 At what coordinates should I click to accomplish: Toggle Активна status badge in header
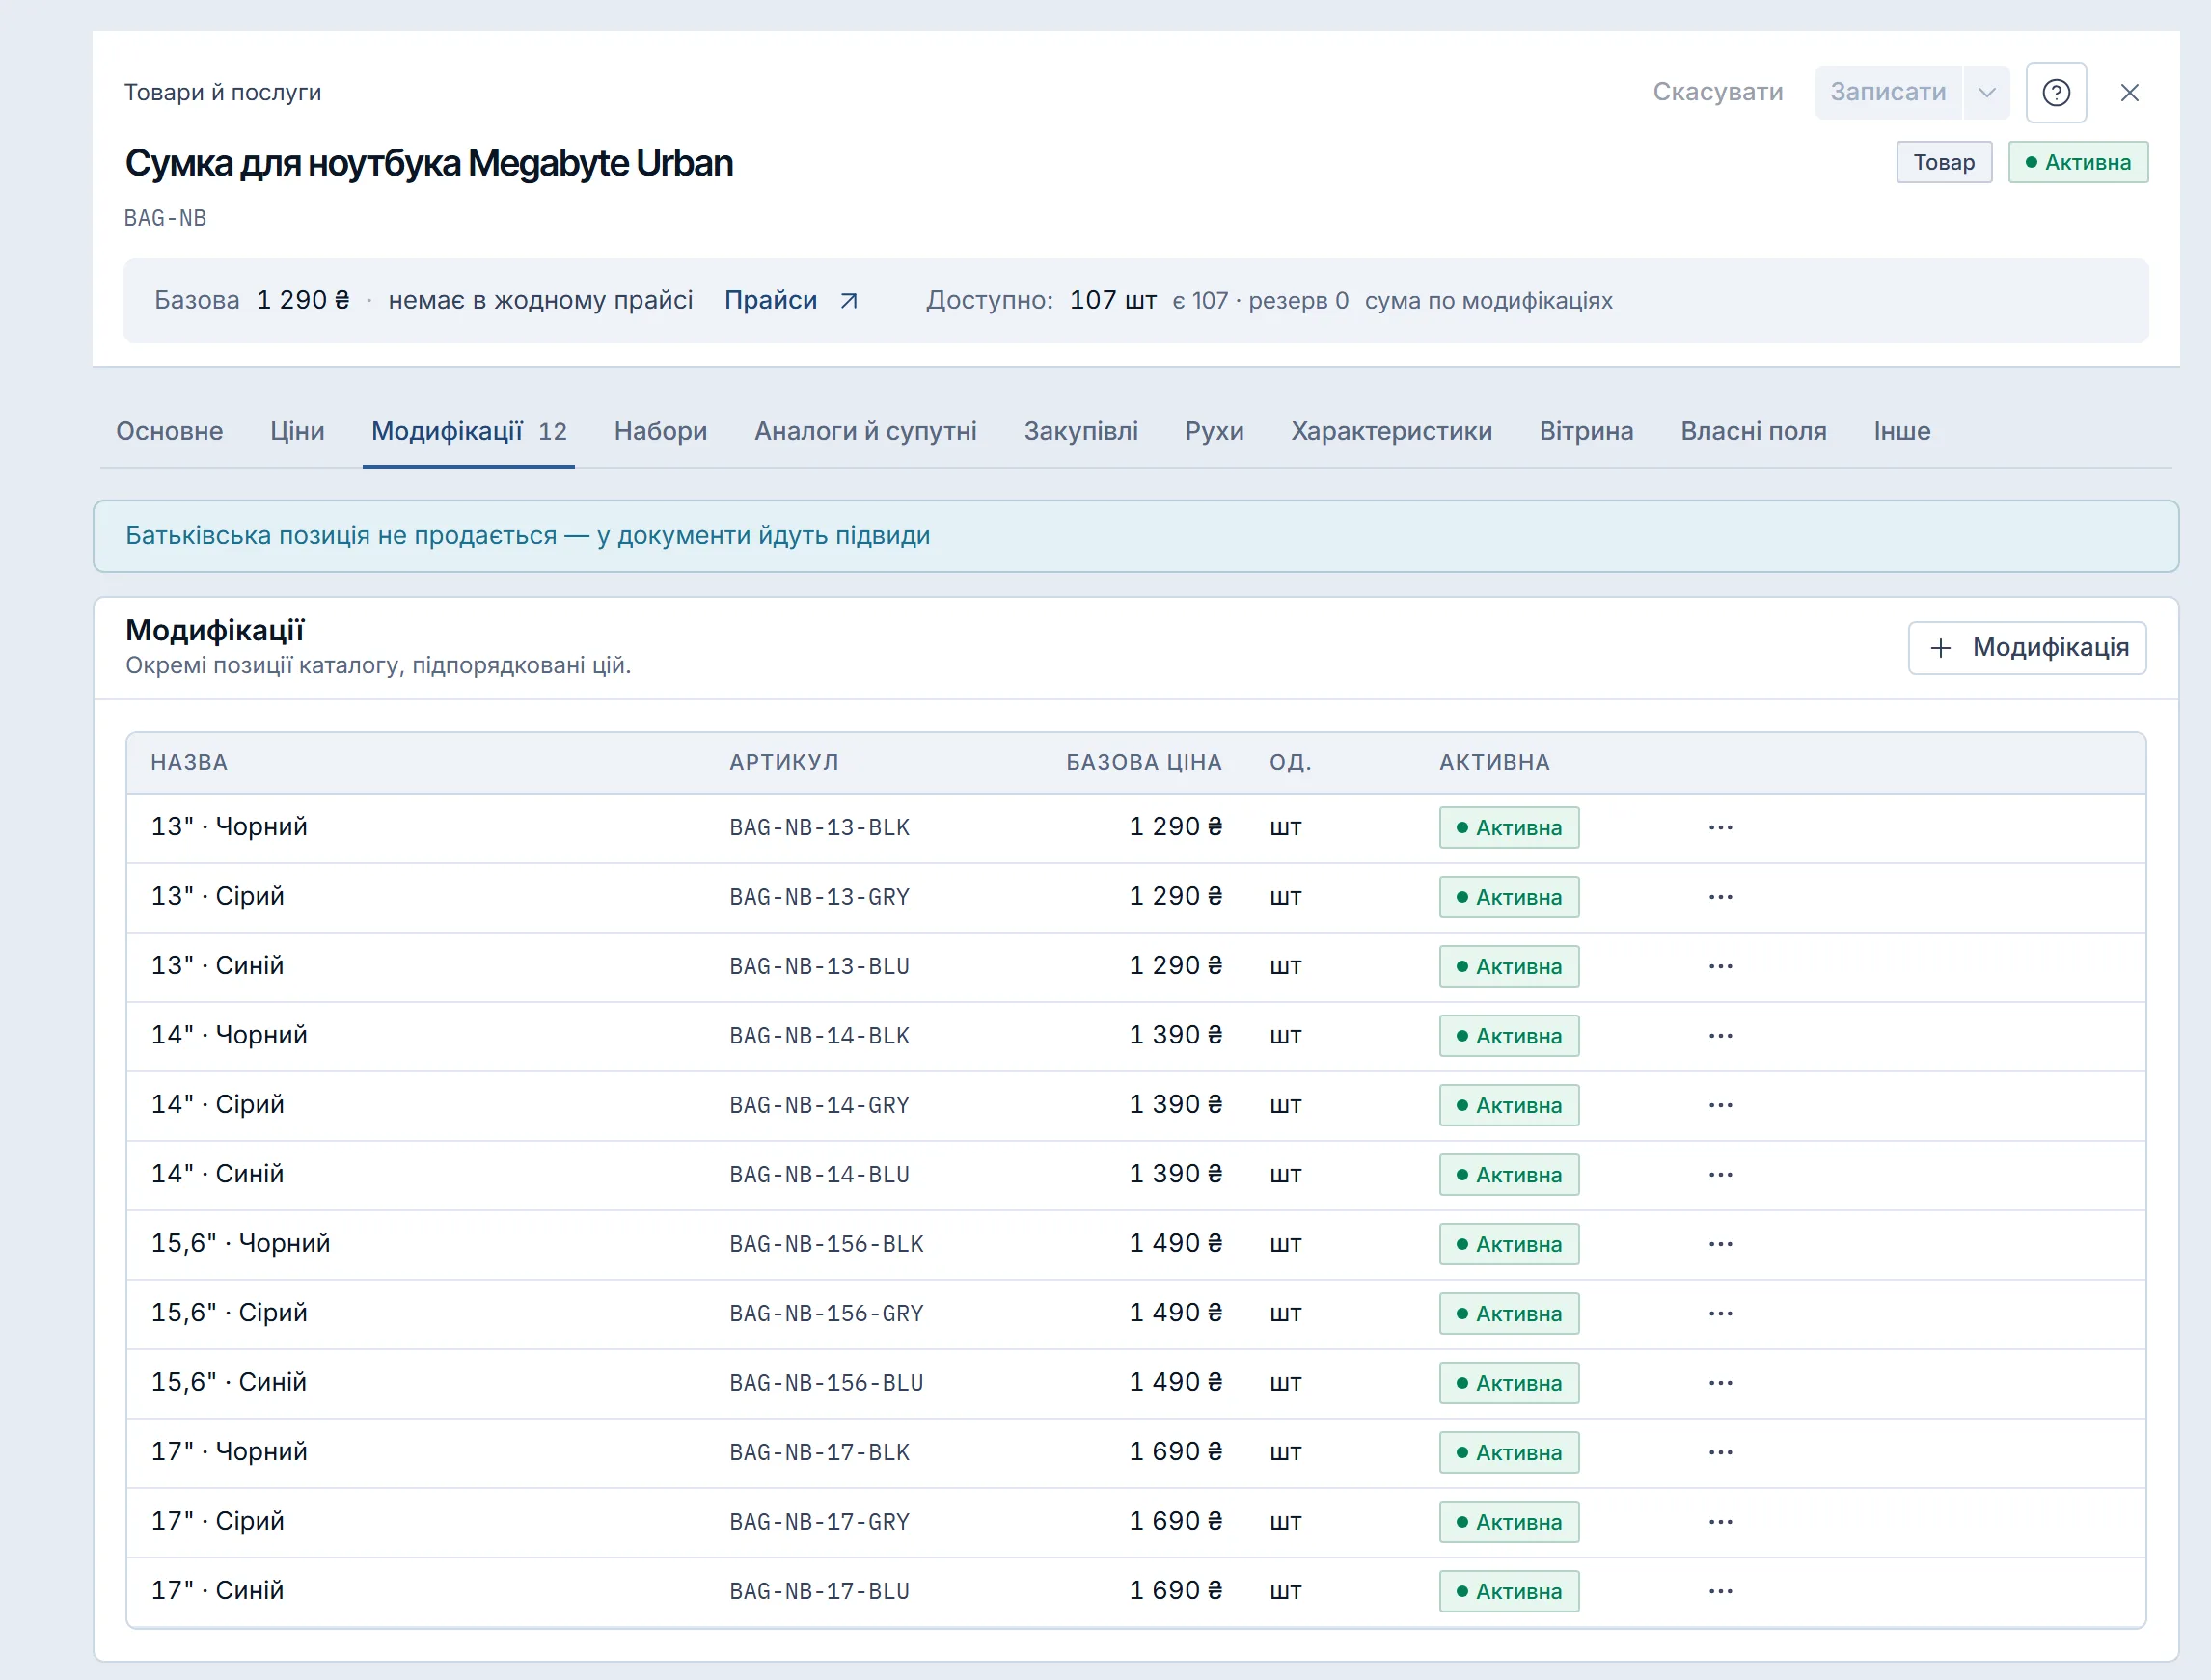[2078, 162]
